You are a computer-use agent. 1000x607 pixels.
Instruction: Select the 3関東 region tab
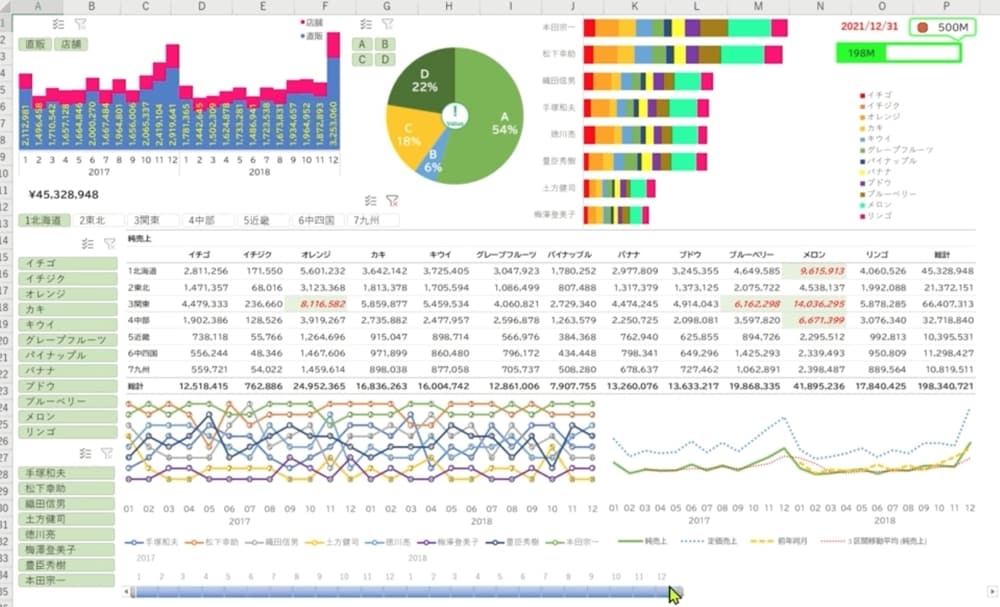pos(153,221)
